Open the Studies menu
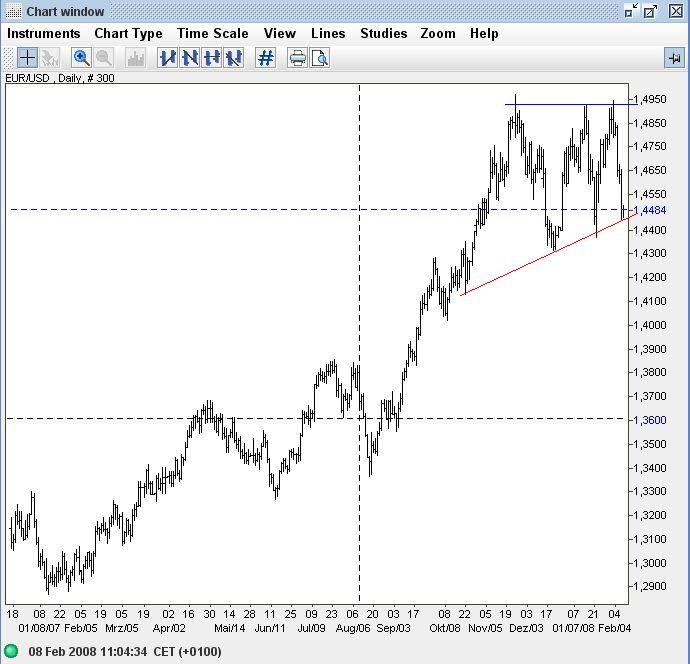This screenshot has height=664, width=690. [x=383, y=33]
